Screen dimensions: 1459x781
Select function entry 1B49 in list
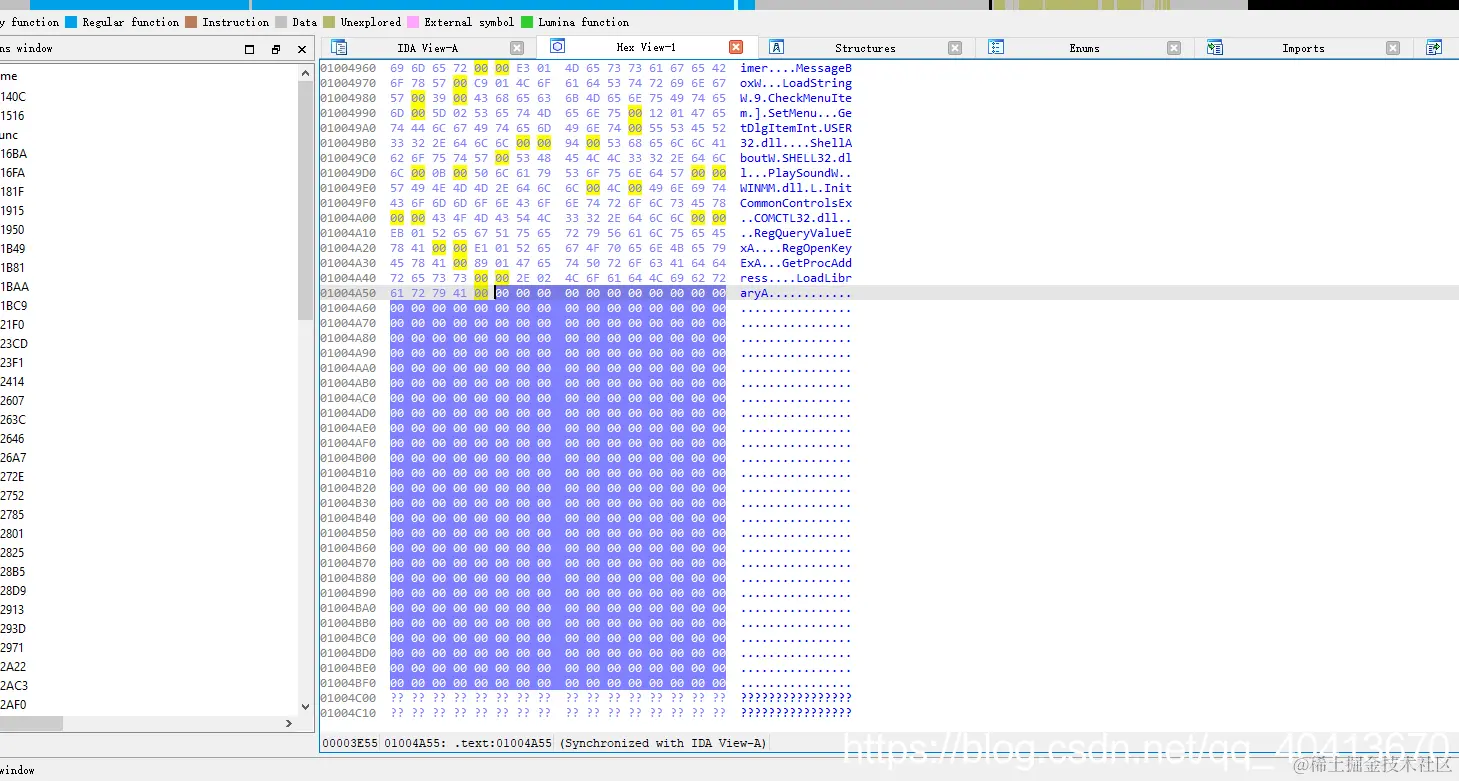(x=14, y=249)
